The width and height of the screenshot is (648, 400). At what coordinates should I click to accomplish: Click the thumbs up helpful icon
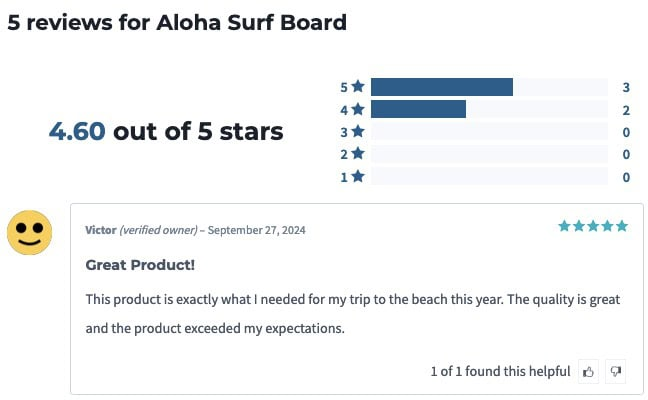[x=589, y=372]
